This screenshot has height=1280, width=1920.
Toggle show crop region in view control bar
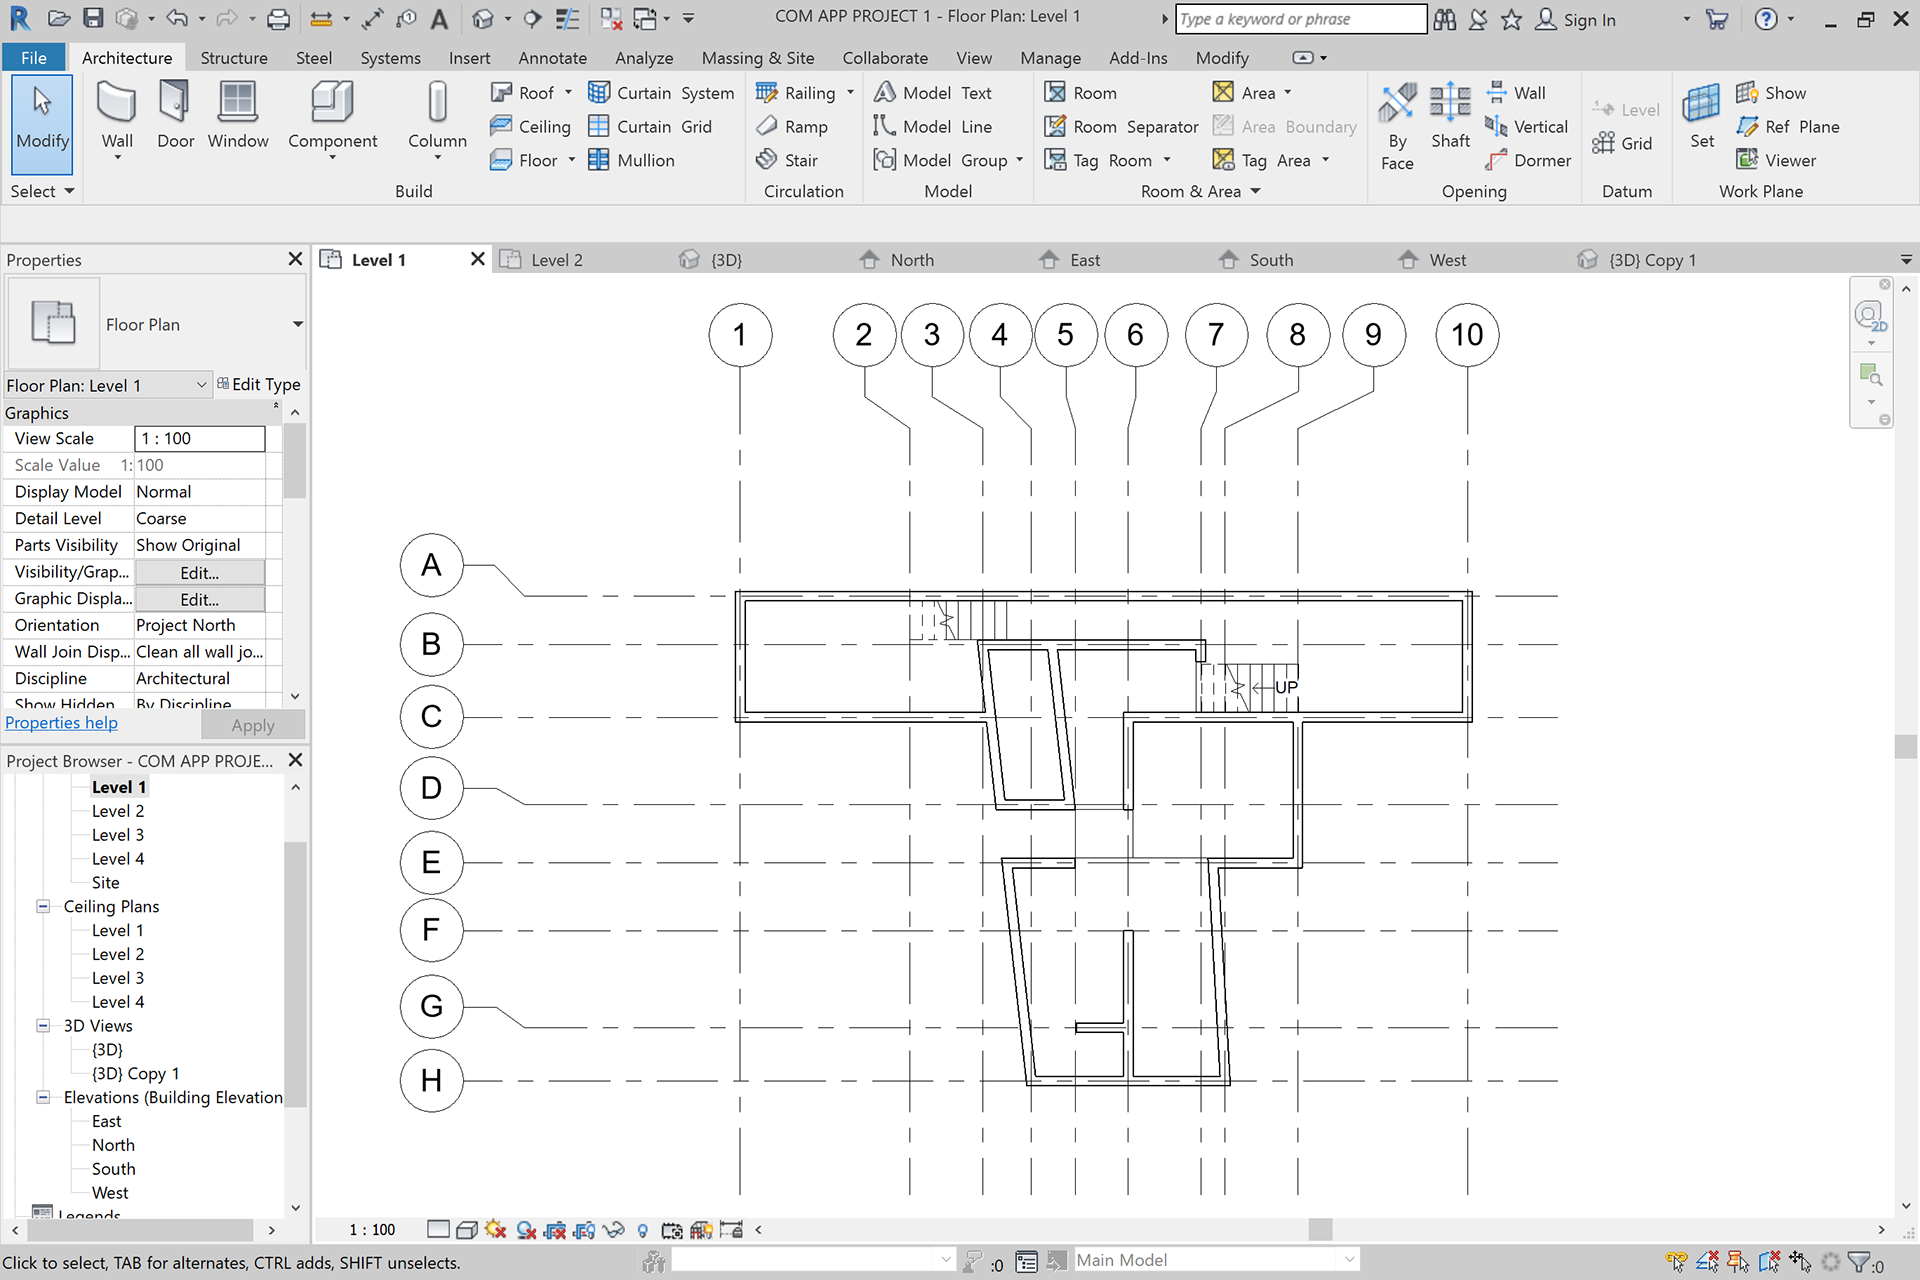tap(585, 1229)
